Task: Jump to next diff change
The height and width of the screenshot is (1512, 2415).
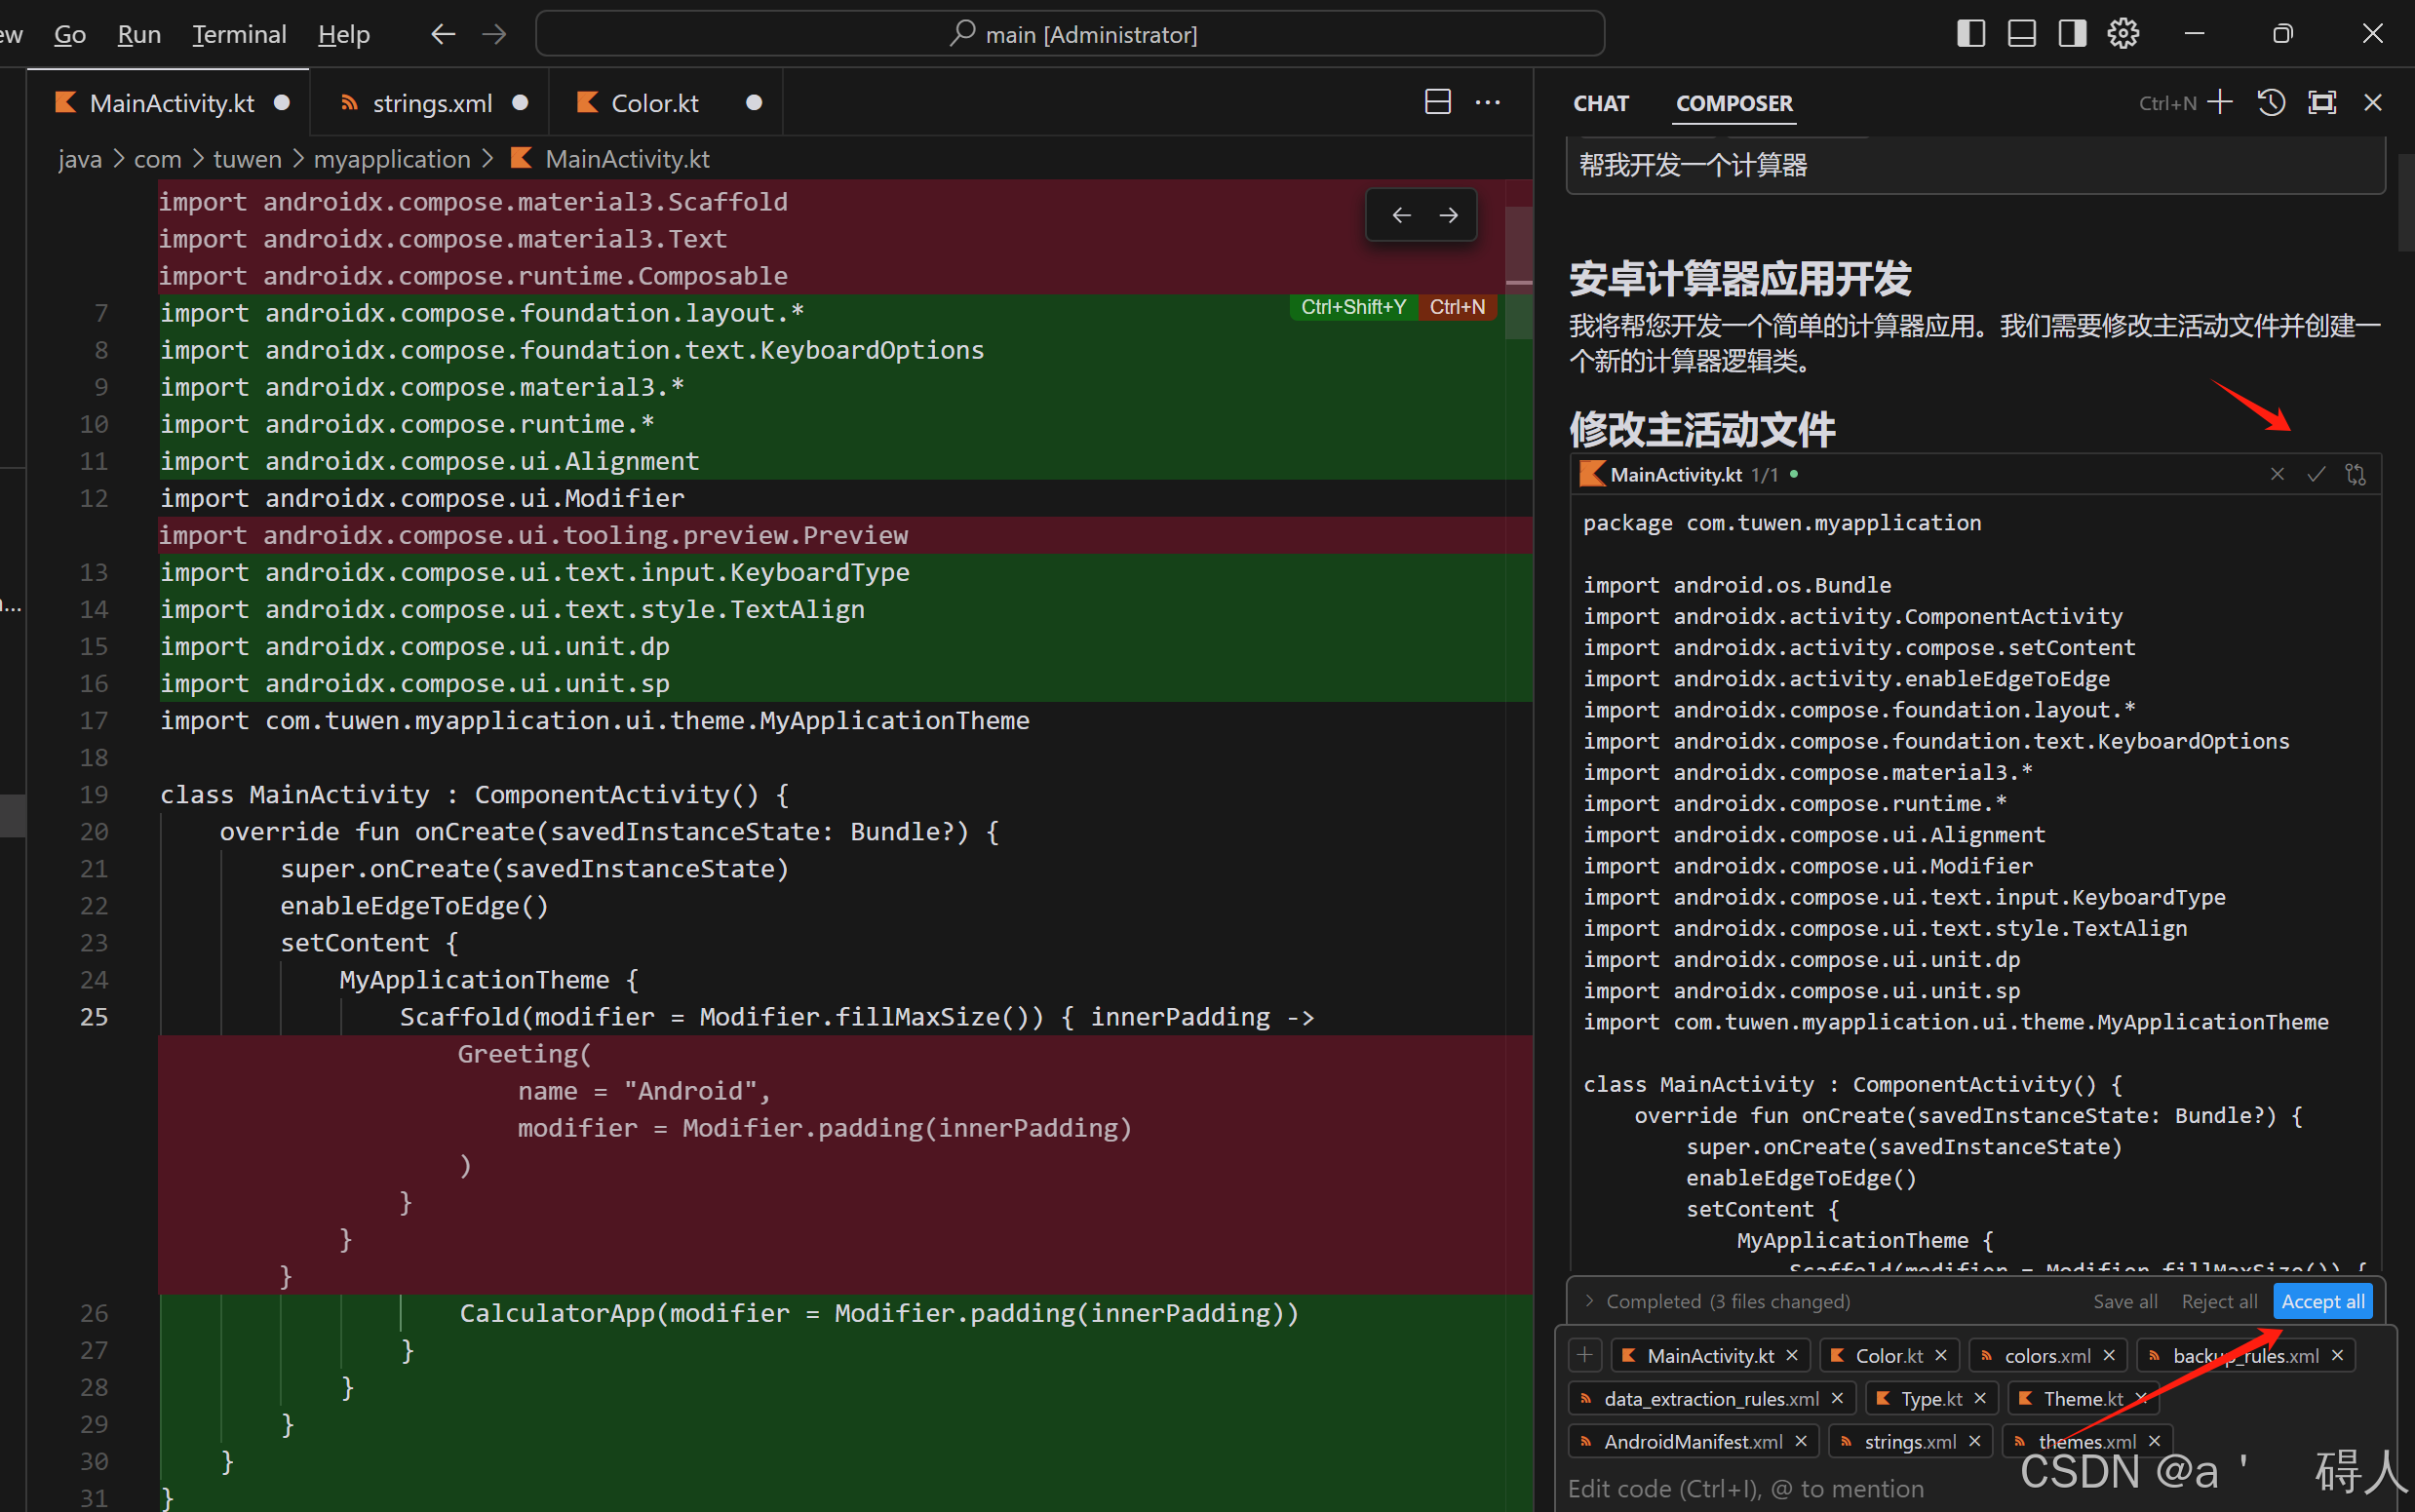Action: pyautogui.click(x=1448, y=215)
